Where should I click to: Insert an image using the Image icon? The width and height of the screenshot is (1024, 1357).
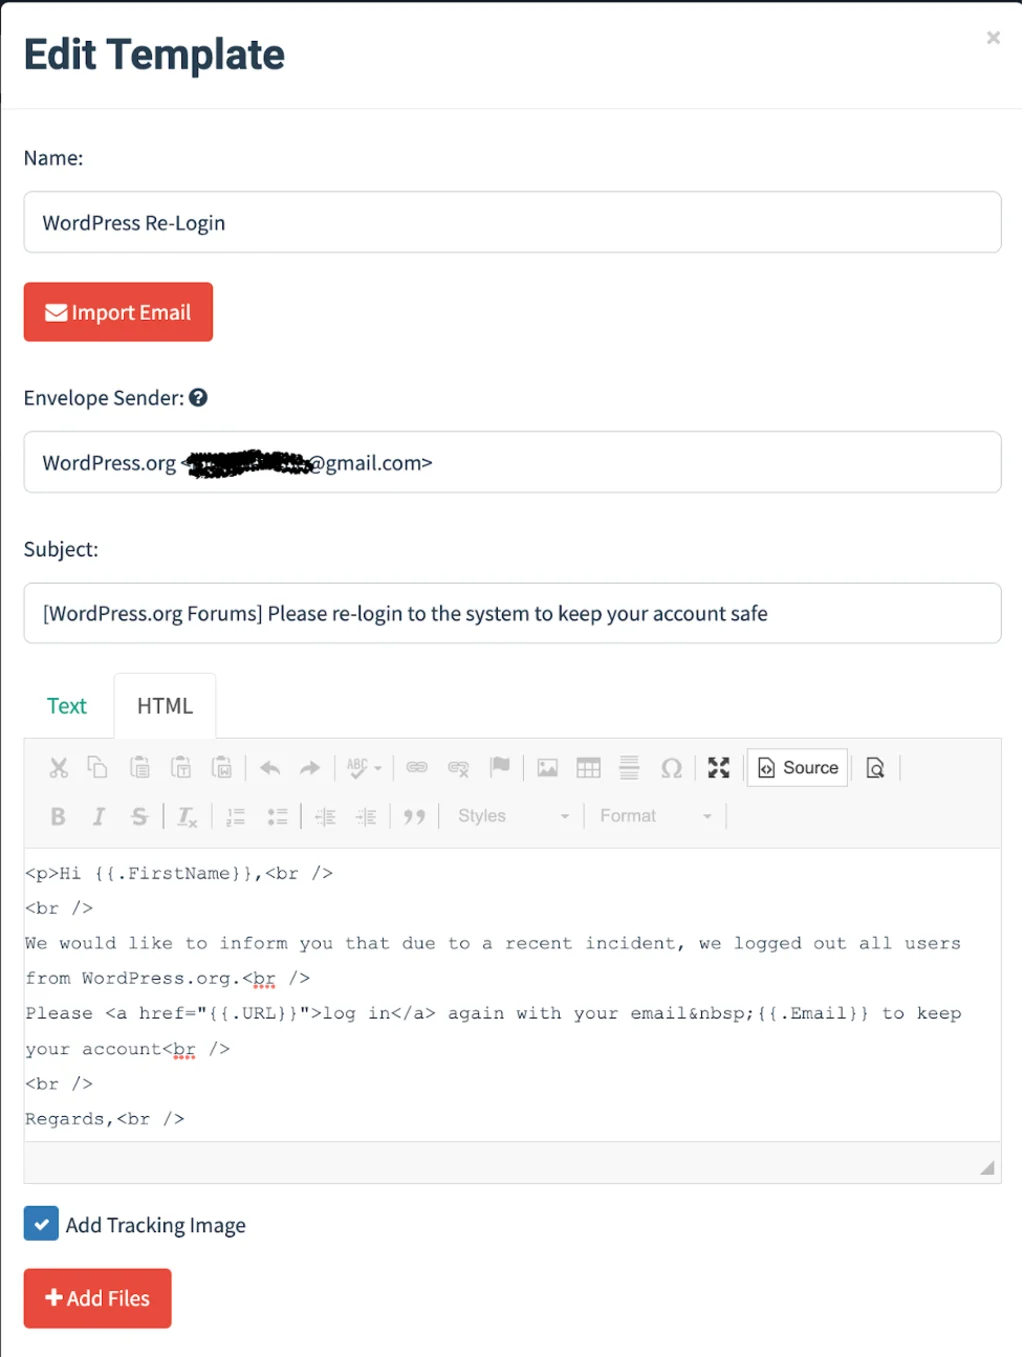(548, 768)
